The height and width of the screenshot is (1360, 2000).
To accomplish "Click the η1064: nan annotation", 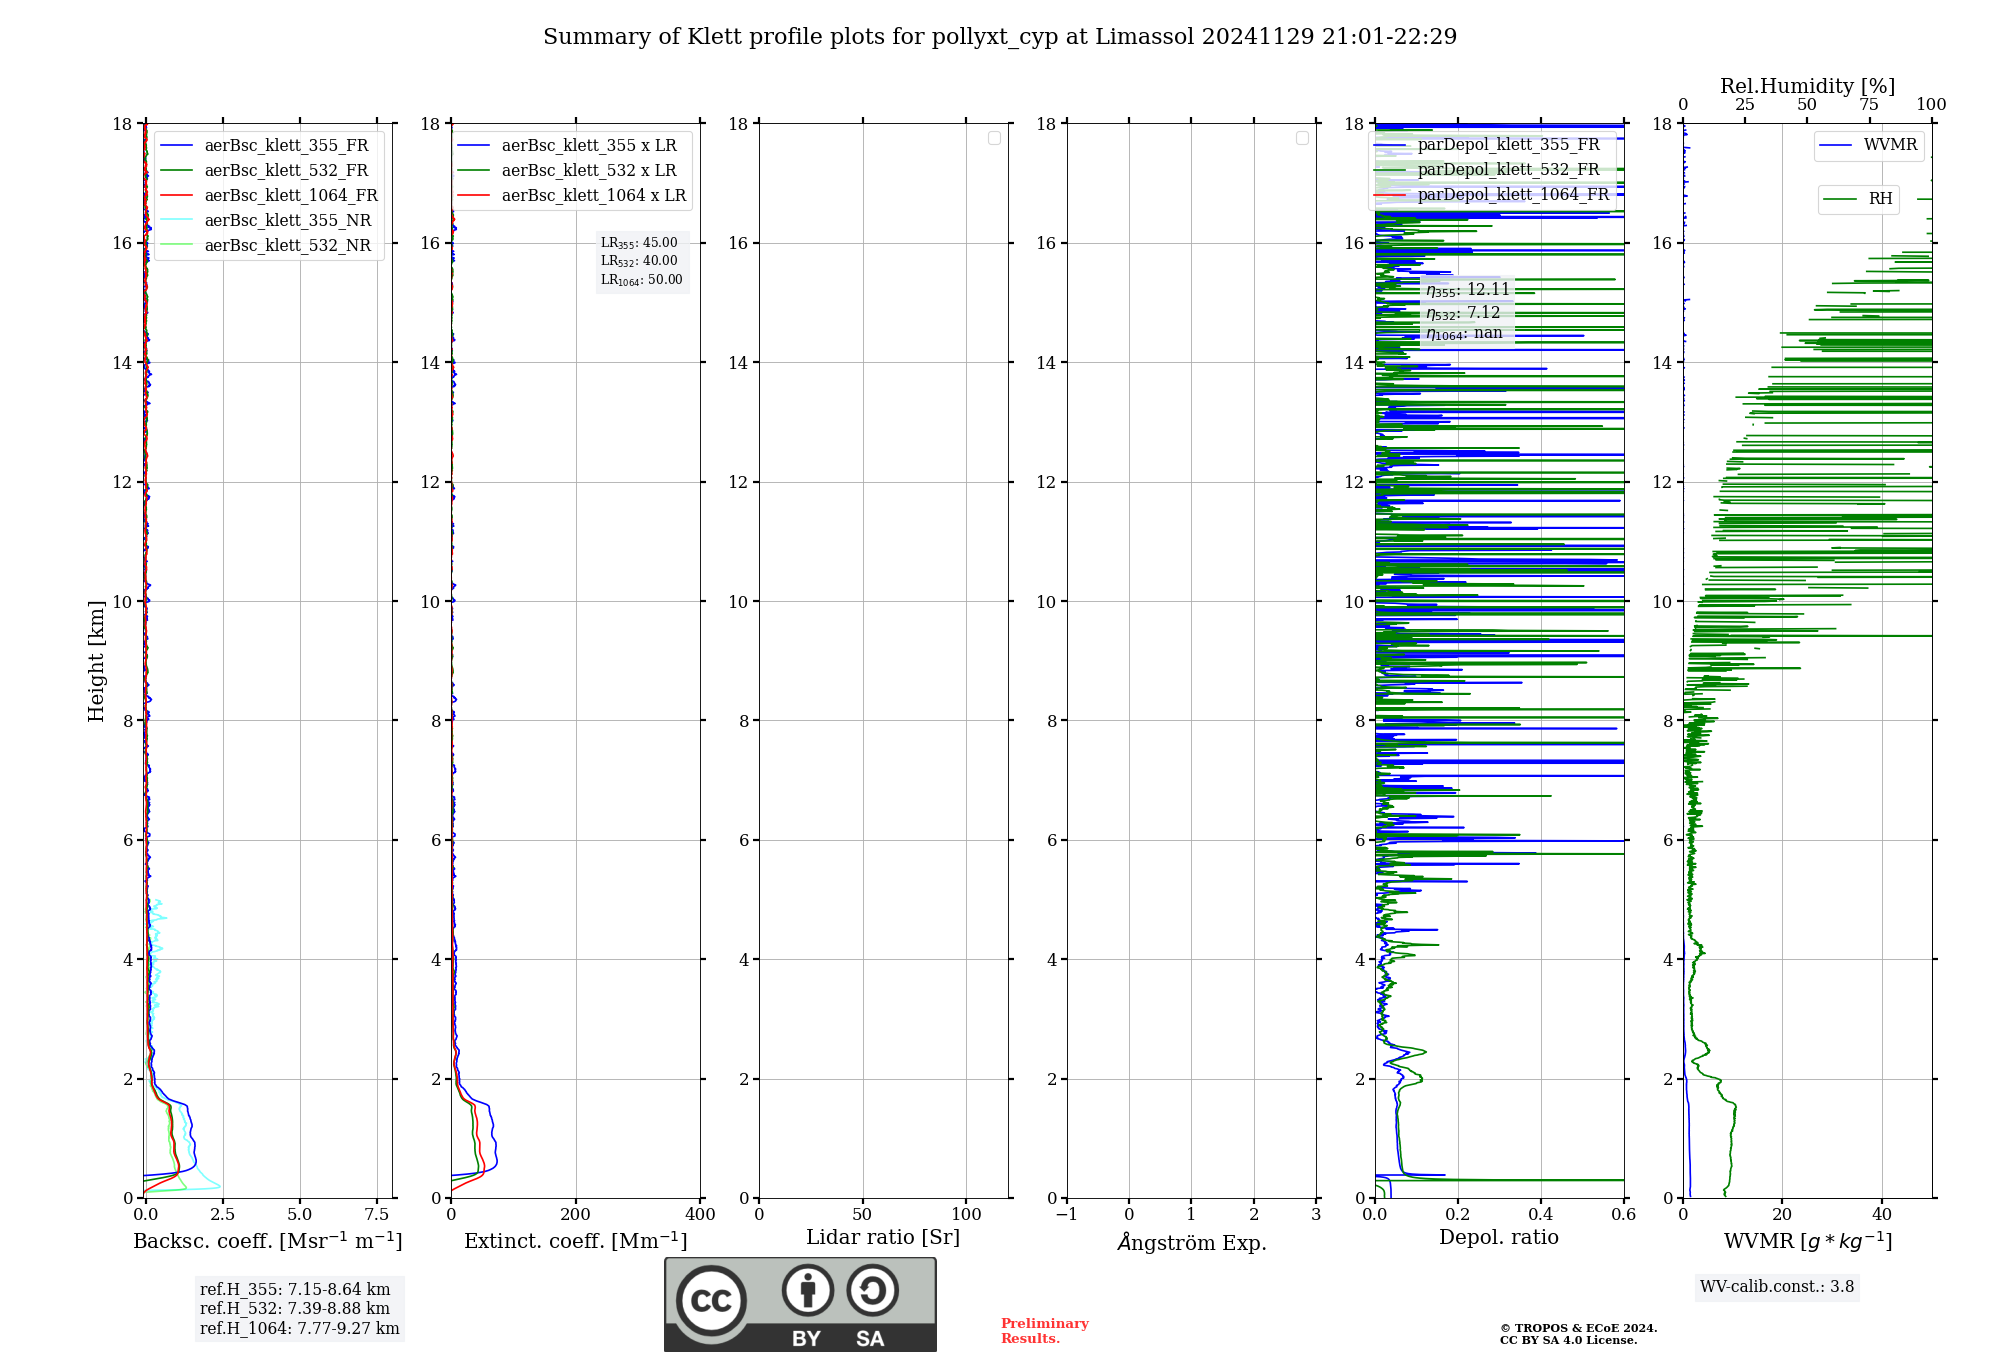I will pos(1464,334).
